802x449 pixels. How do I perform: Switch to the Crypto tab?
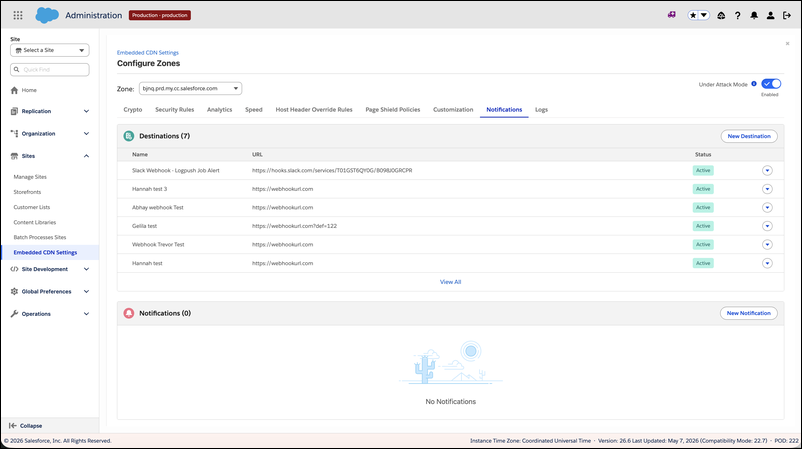click(x=133, y=109)
